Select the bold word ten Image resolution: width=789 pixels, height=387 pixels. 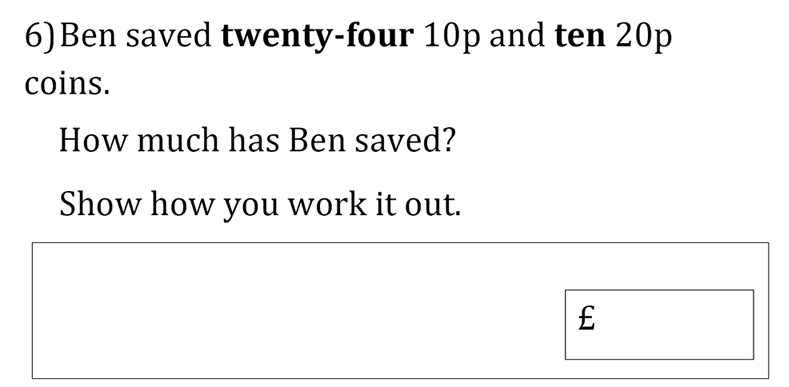[580, 37]
